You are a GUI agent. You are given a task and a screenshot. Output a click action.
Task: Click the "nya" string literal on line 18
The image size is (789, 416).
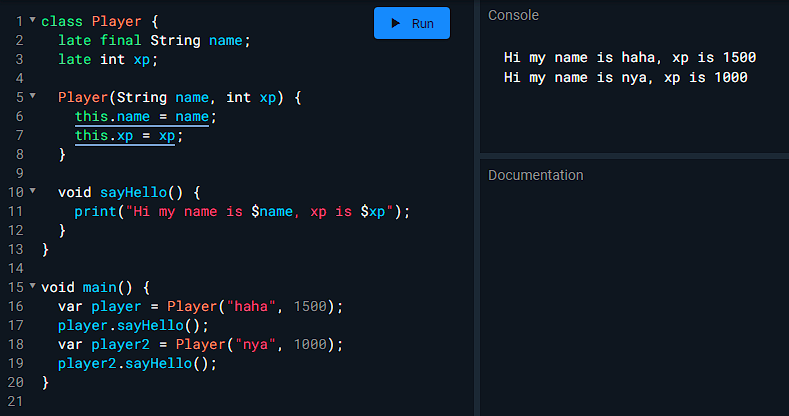coord(255,345)
